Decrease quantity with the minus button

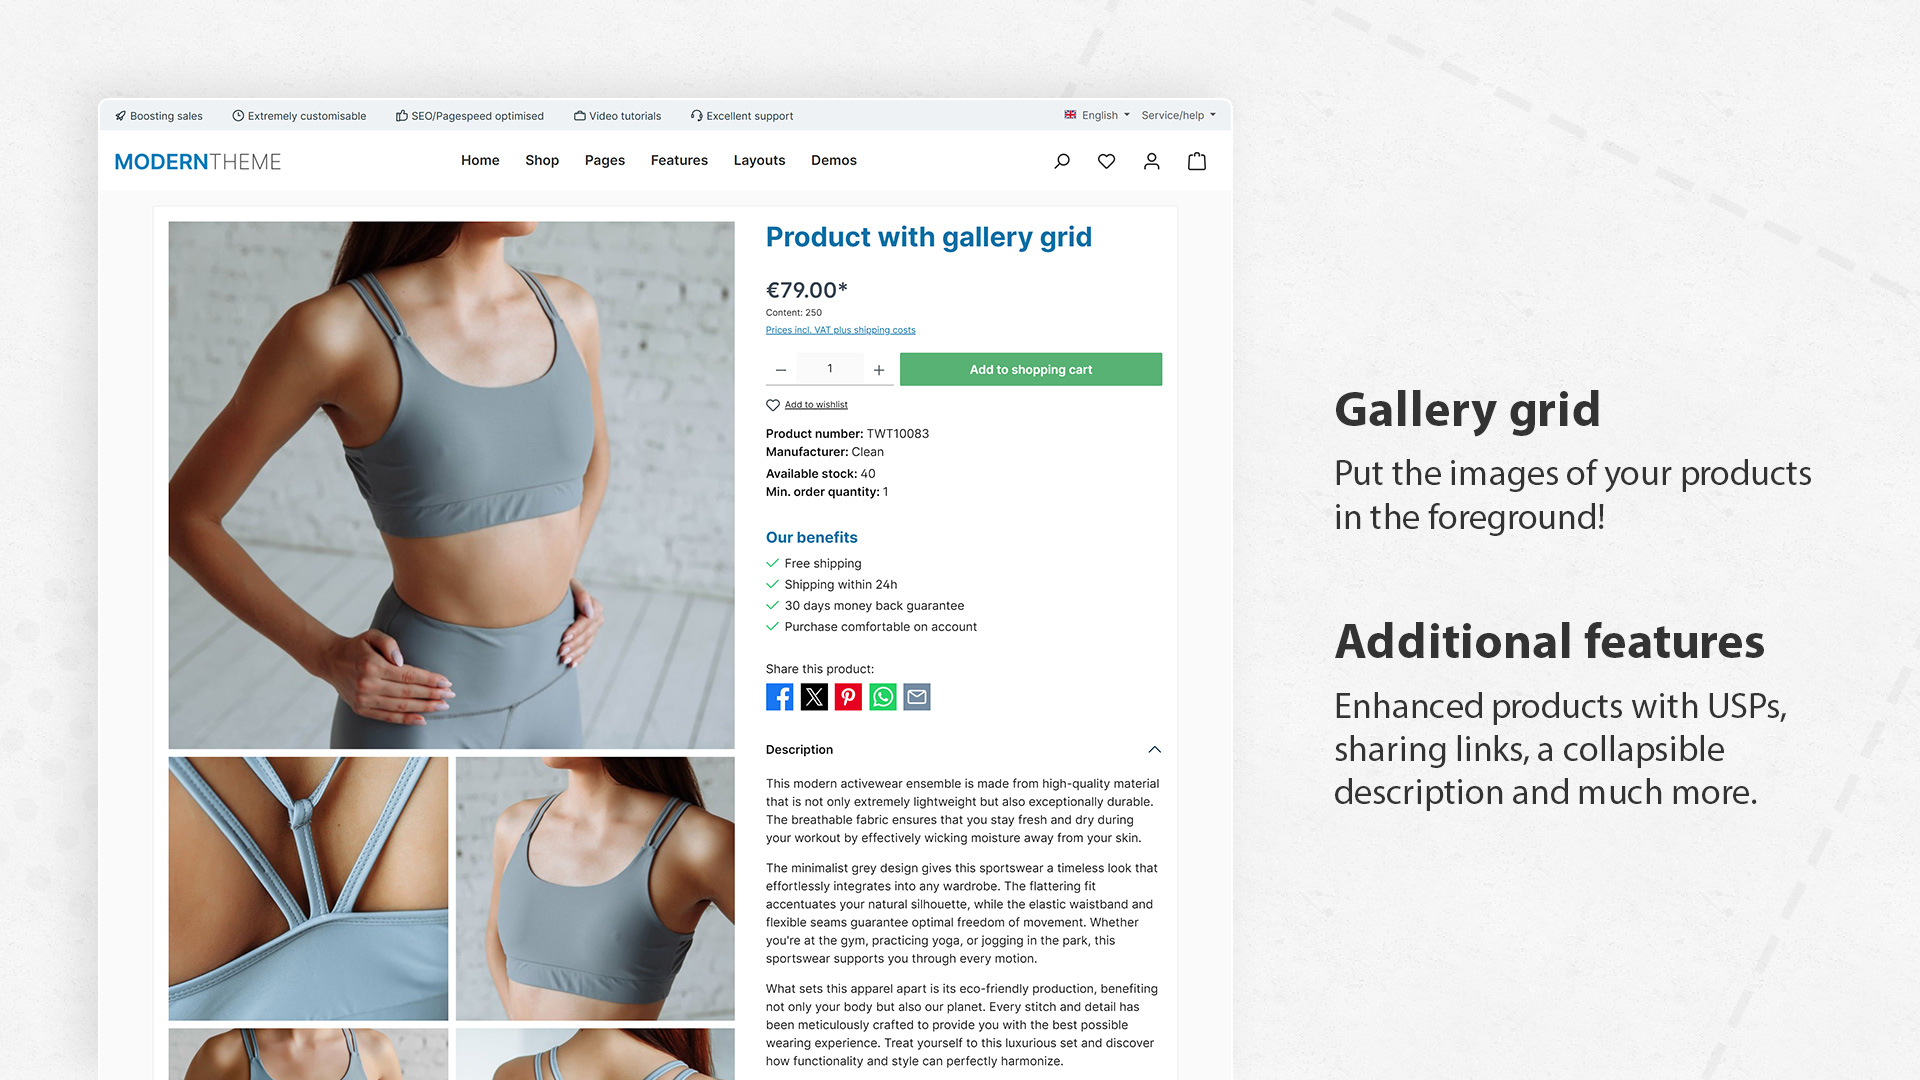[781, 370]
